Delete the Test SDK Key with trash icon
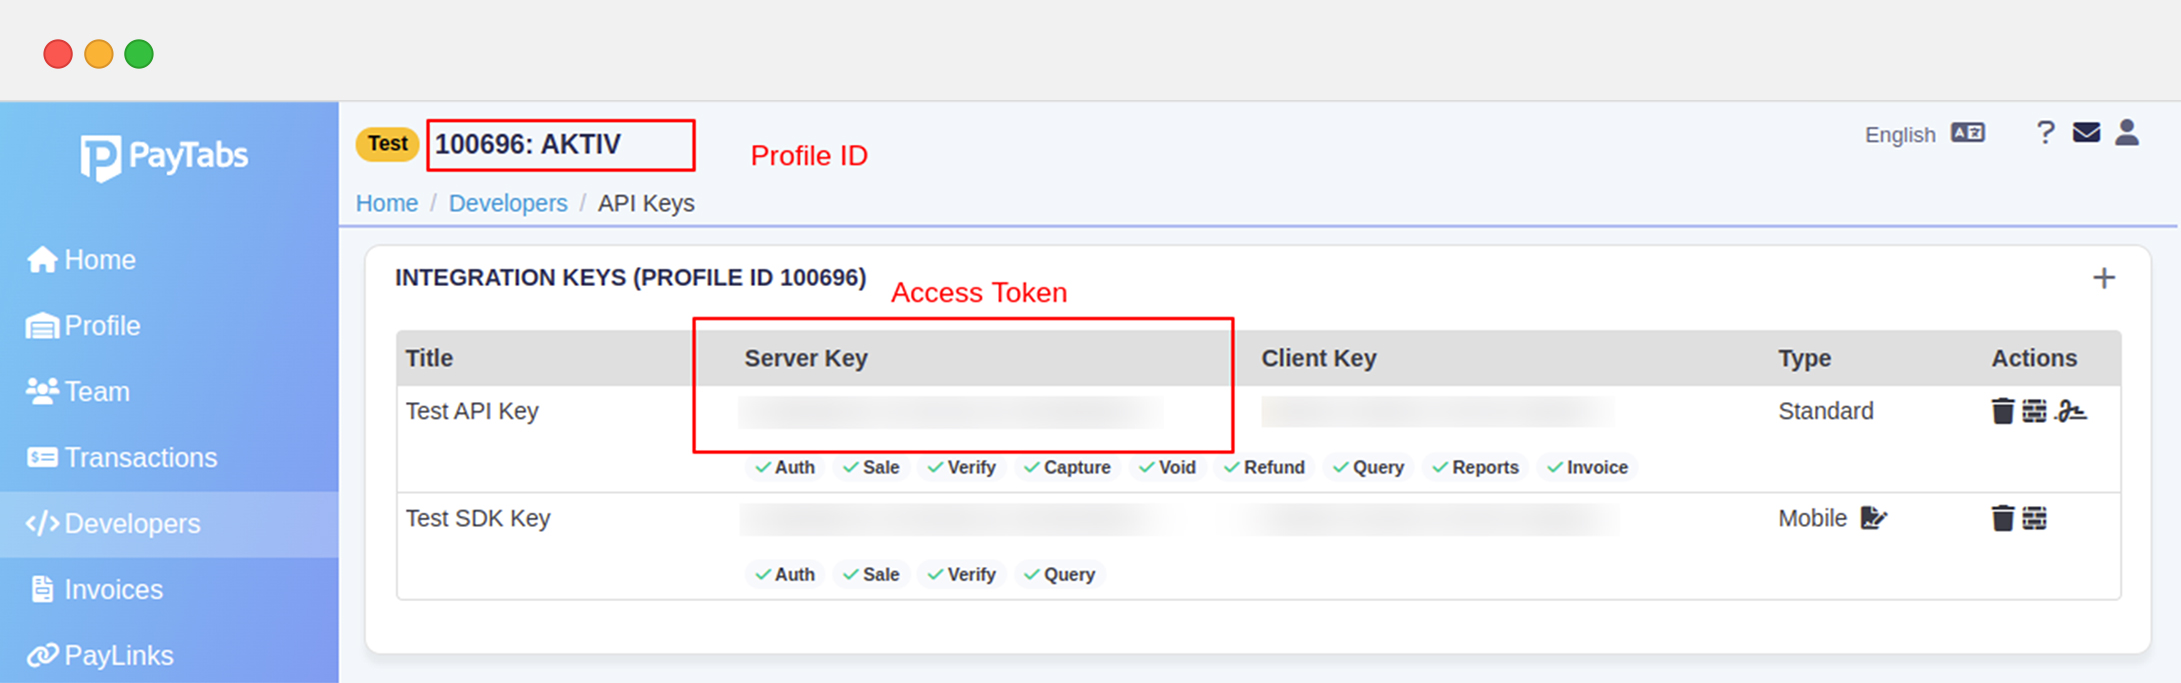Screen dimensions: 2181x683 click(x=2002, y=518)
